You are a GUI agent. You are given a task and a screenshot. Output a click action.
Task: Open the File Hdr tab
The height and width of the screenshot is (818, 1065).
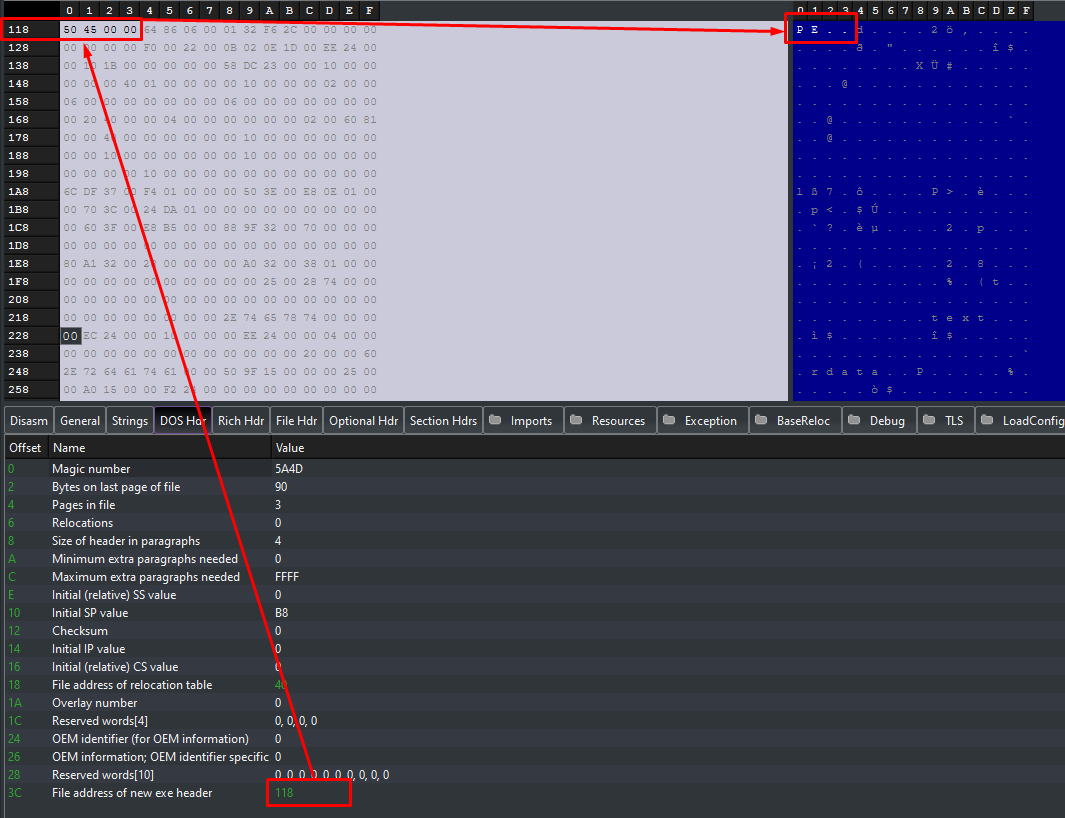coord(296,421)
